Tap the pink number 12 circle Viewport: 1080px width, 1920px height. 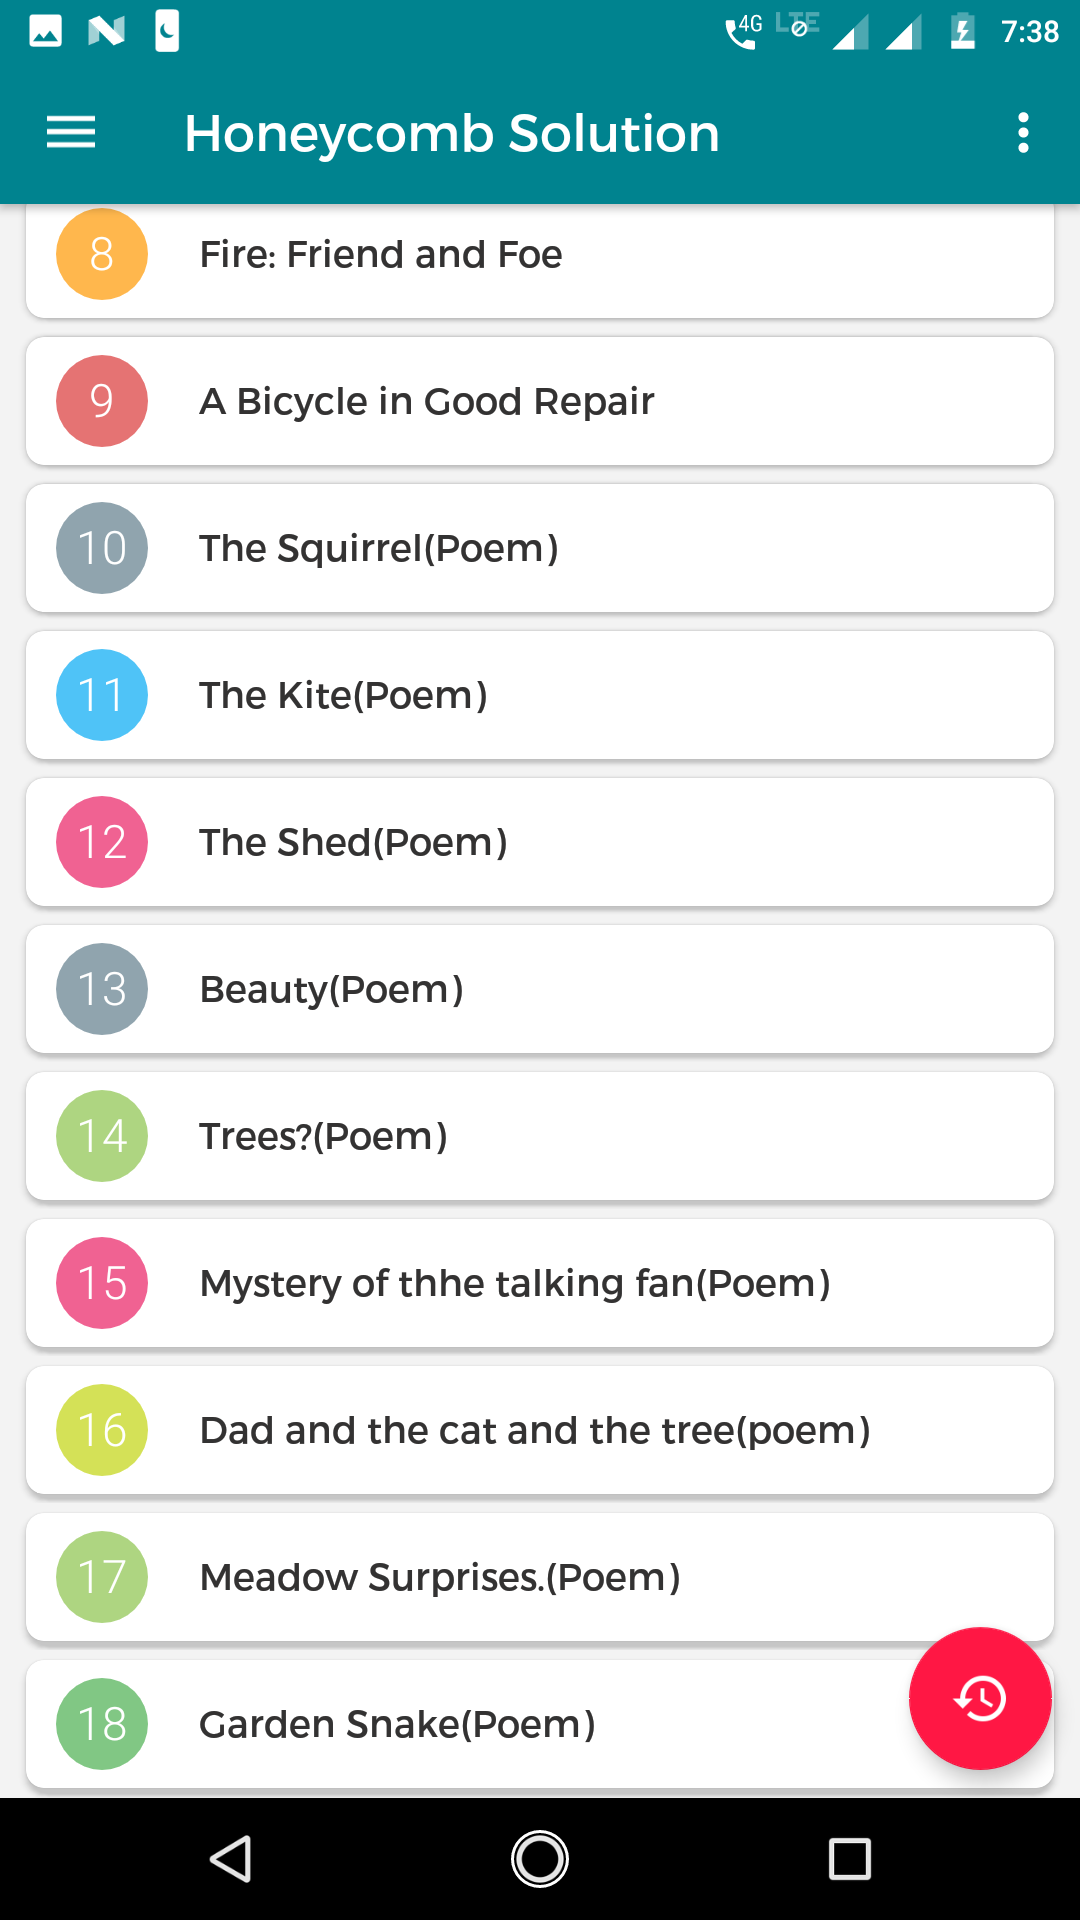pos(102,842)
